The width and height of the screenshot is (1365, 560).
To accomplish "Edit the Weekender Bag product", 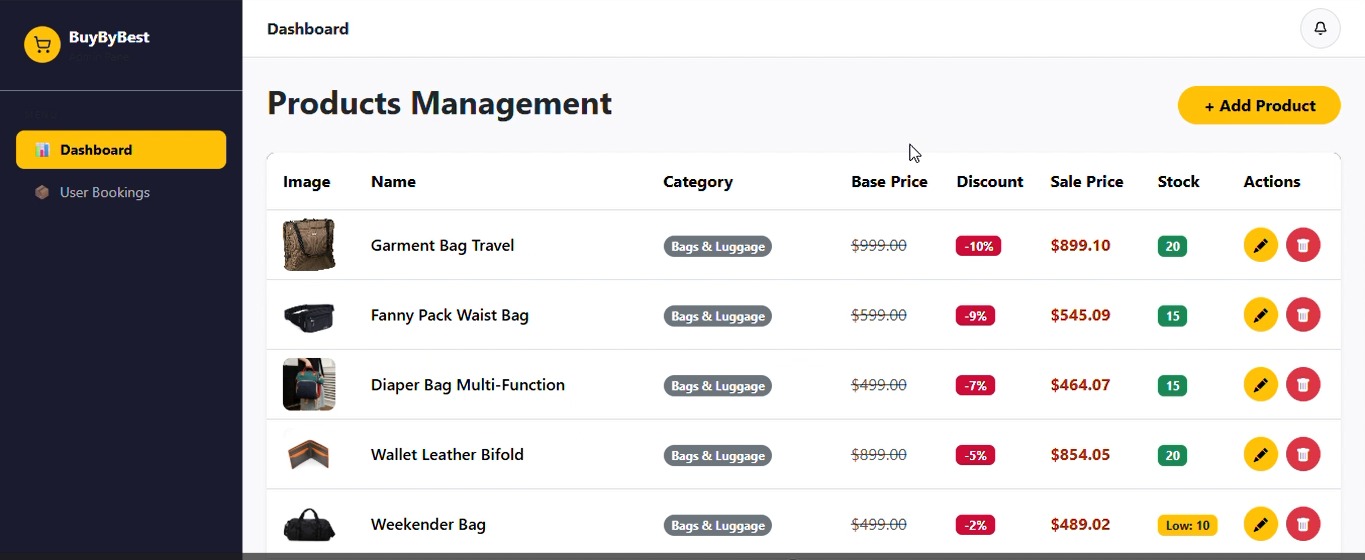I will click(x=1261, y=524).
